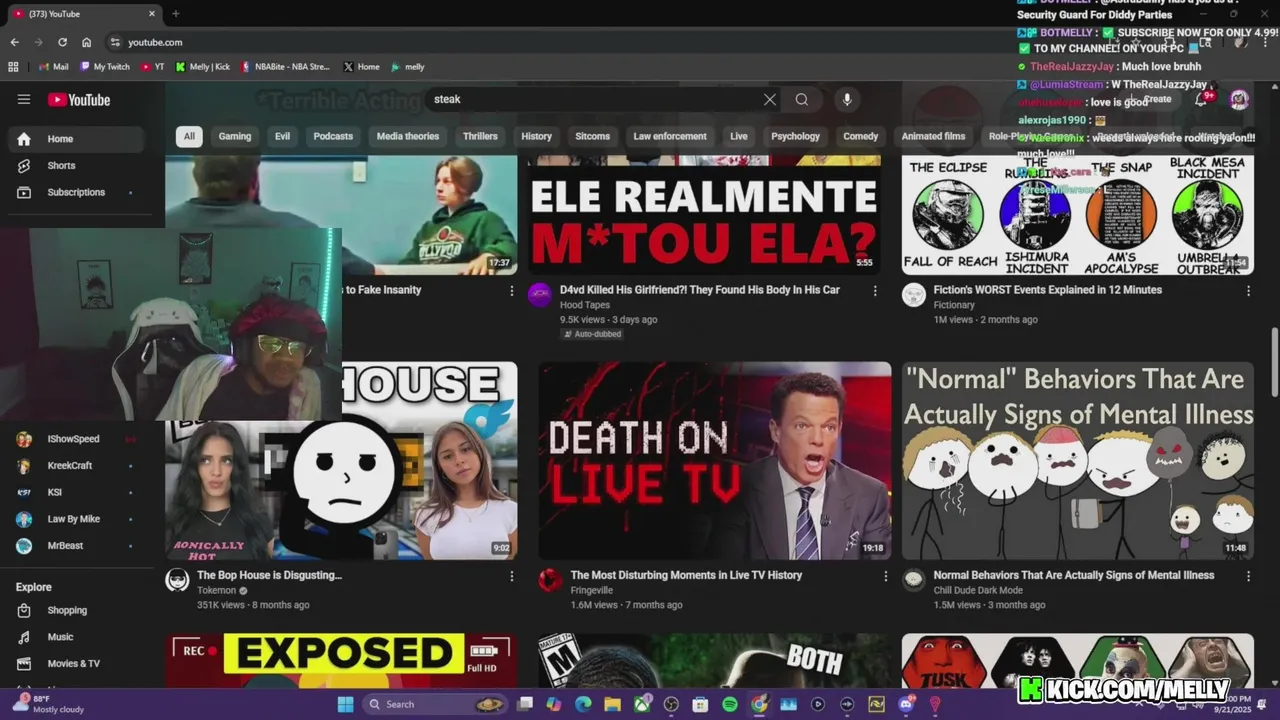Open the notifications bell
1280x720 pixels.
click(x=1201, y=99)
